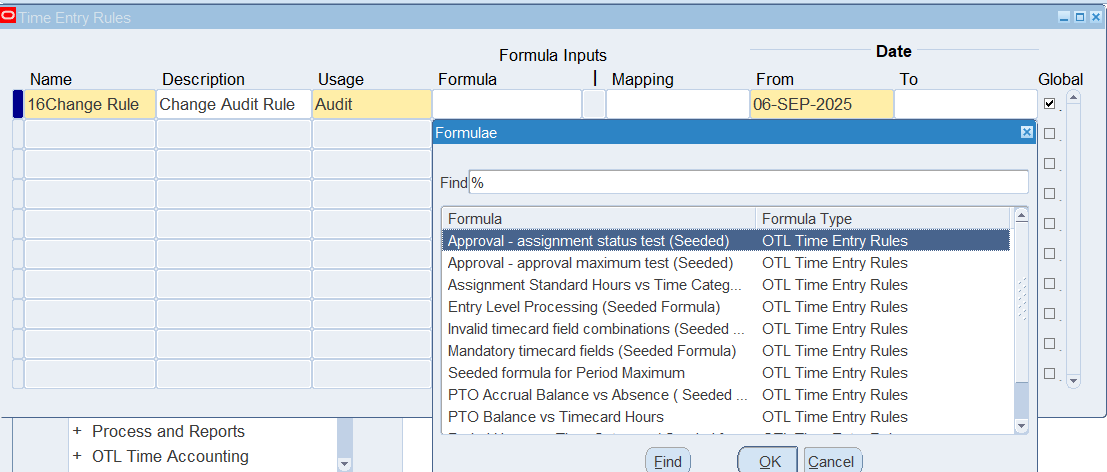Click navigator tree scroll-down arrow
The width and height of the screenshot is (1107, 472).
coord(345,464)
